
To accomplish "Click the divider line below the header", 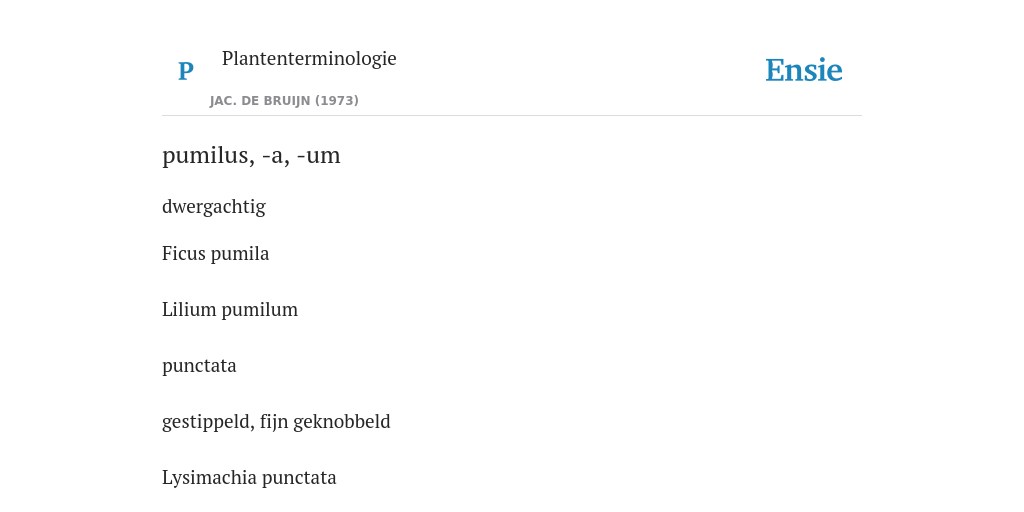I will point(512,116).
